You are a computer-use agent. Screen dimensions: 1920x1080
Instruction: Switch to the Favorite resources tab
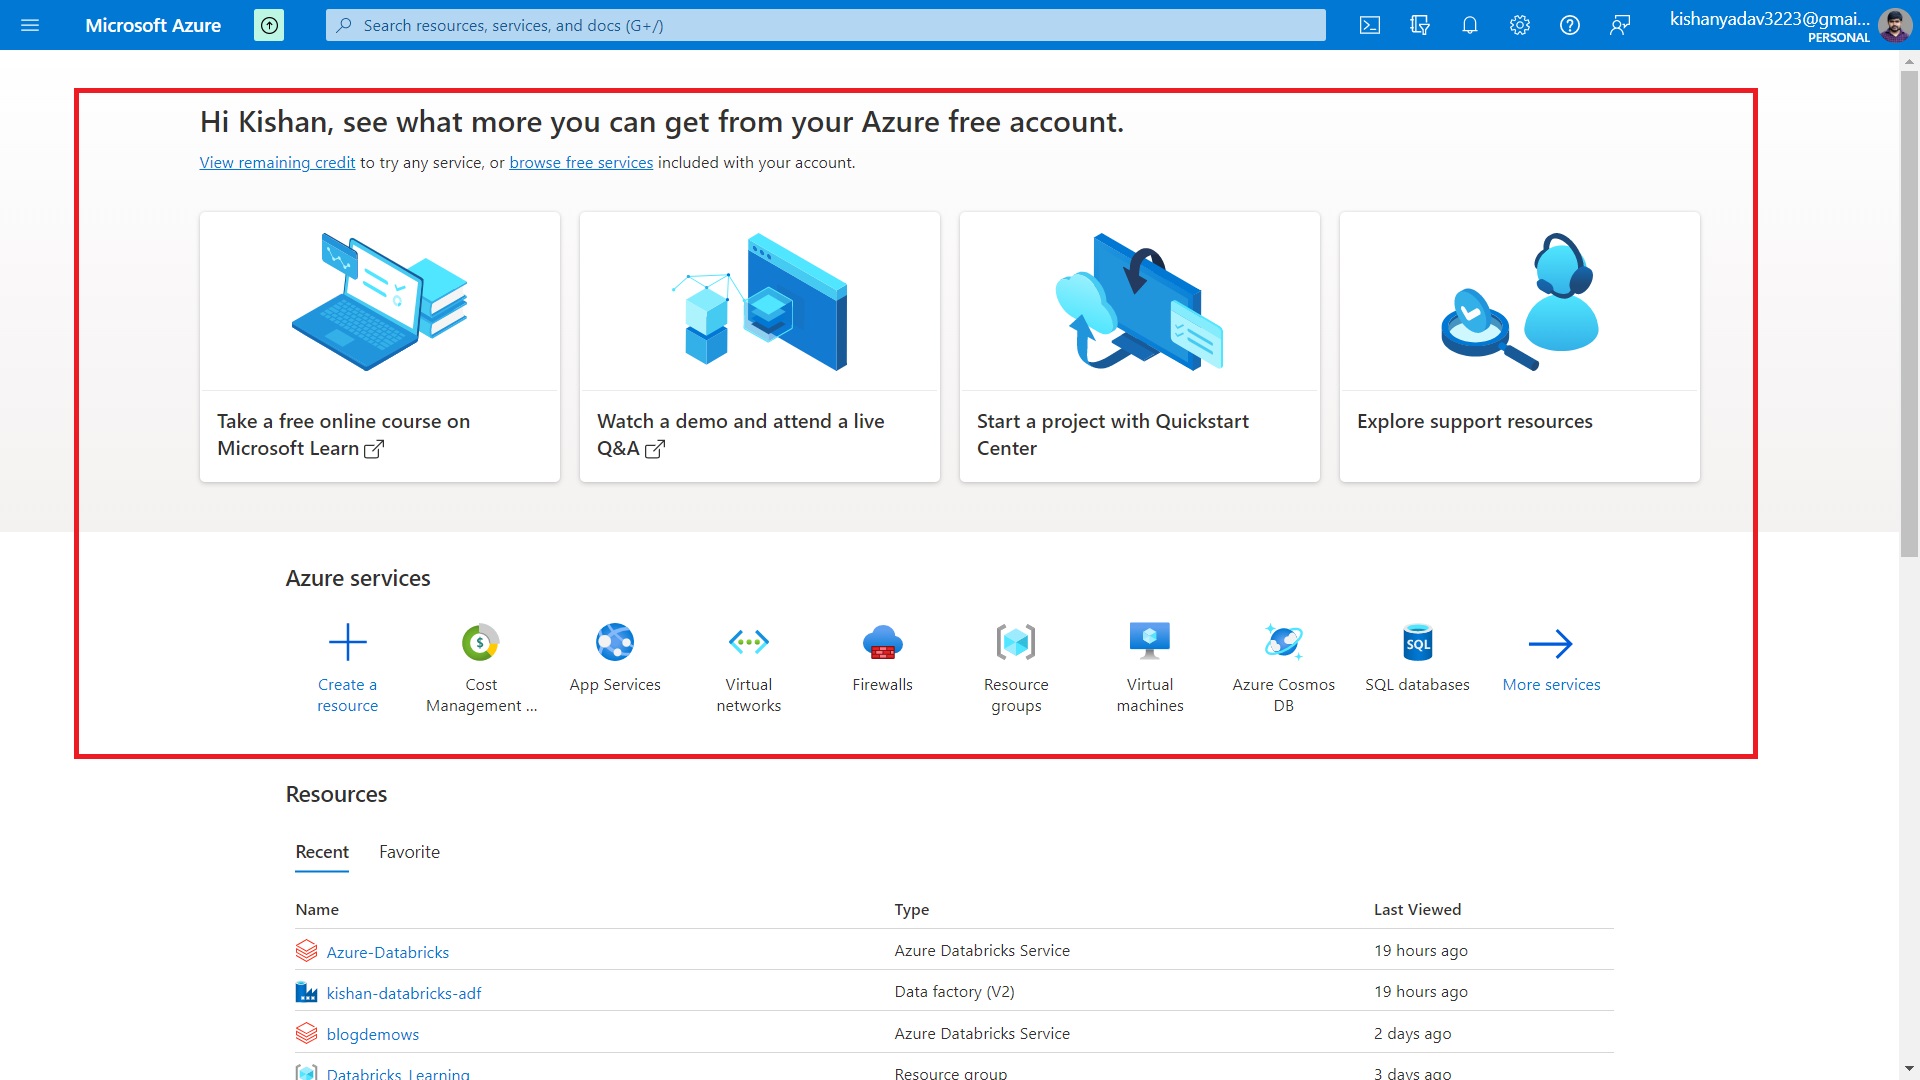click(409, 852)
